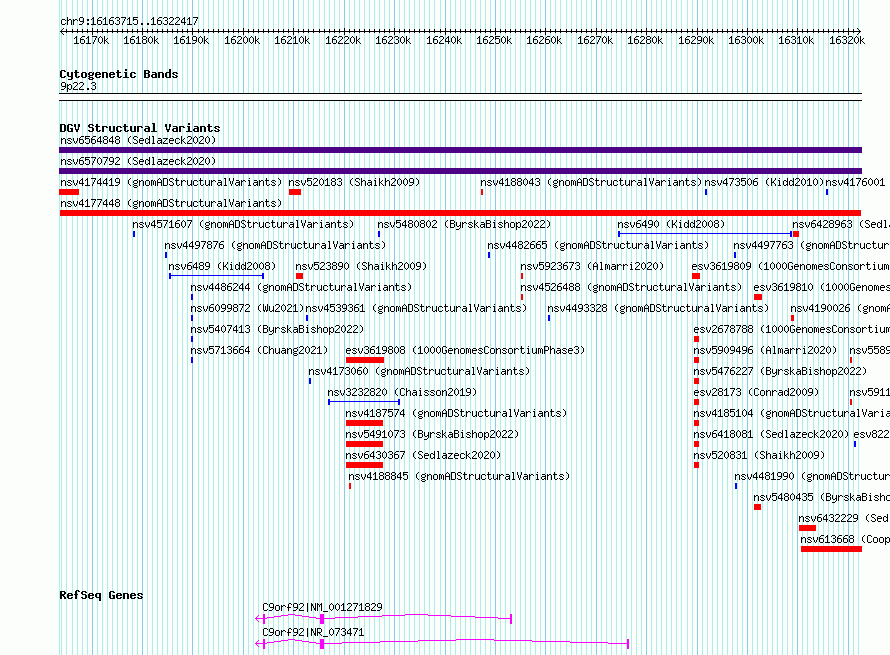Select nsv5480435 variant label
The width and height of the screenshot is (890, 655).
[x=821, y=497]
